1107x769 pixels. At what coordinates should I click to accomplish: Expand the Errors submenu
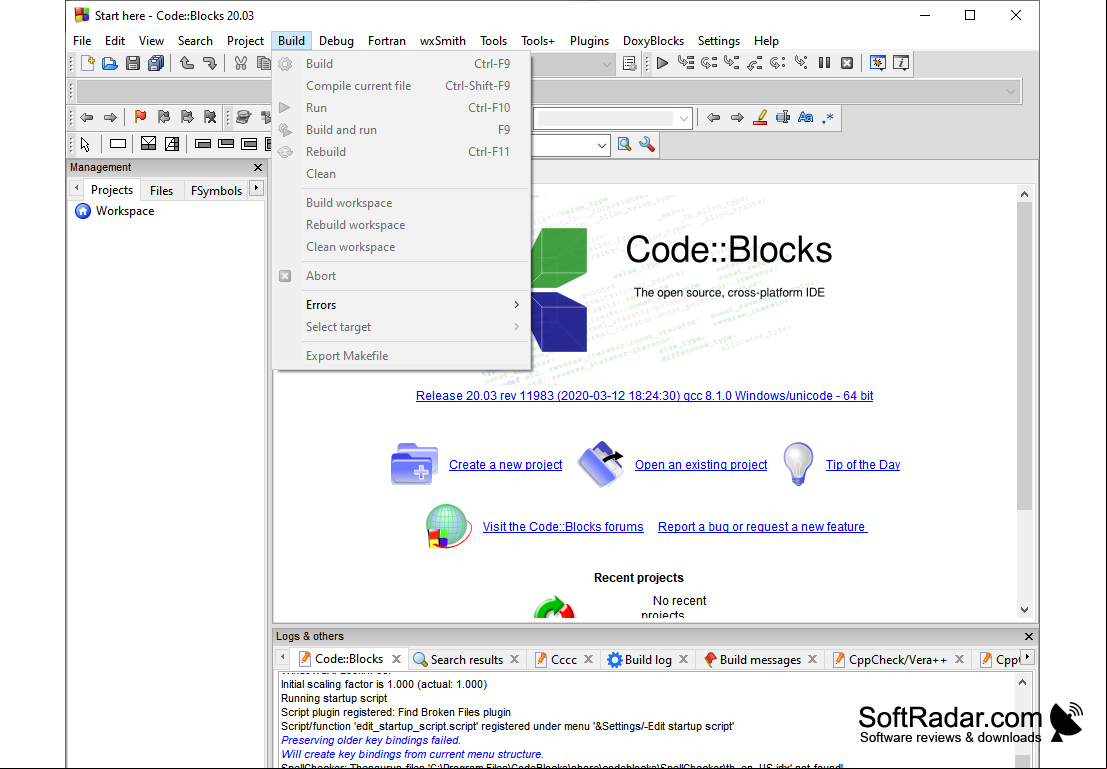point(402,305)
